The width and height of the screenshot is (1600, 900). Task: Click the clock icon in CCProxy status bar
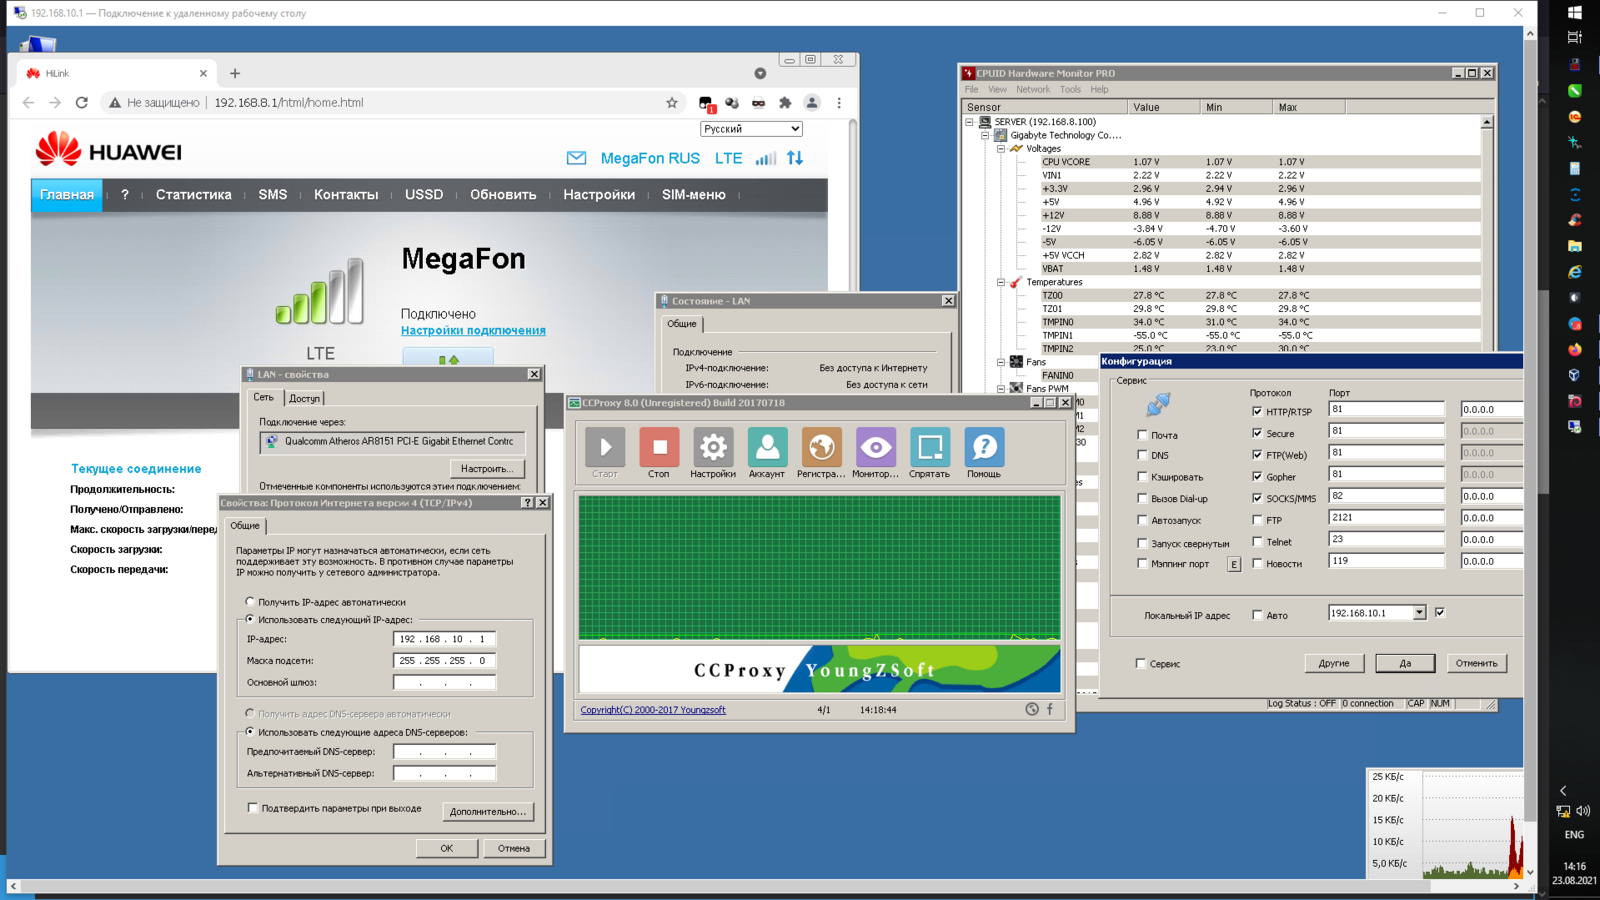[1032, 709]
